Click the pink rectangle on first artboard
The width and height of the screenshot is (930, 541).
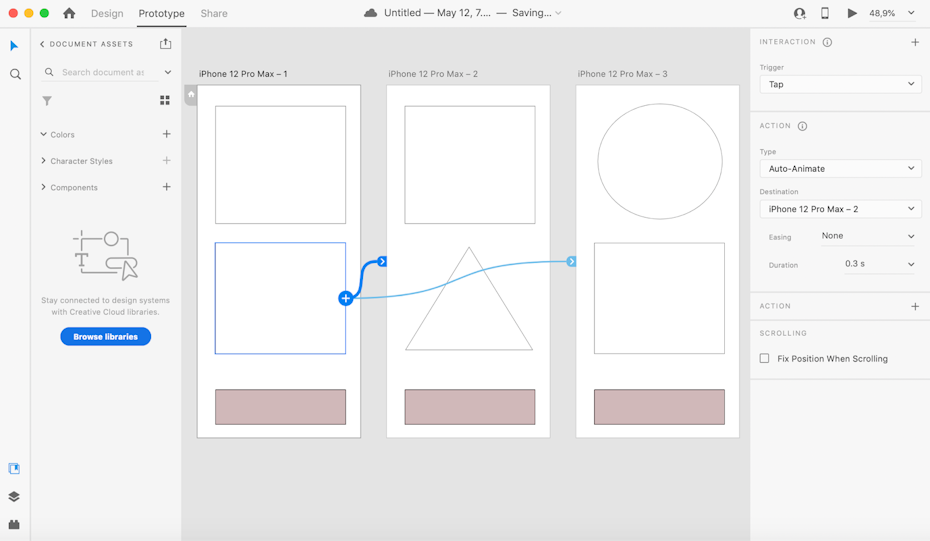tap(280, 407)
